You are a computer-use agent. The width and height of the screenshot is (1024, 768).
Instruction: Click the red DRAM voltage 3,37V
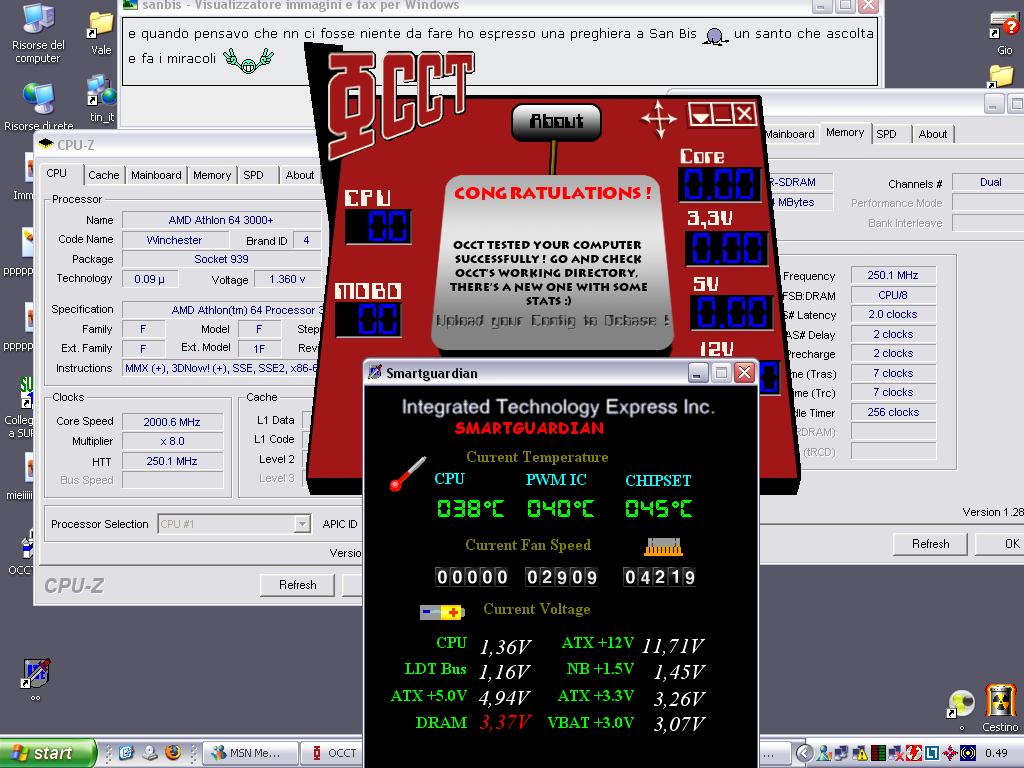point(505,722)
